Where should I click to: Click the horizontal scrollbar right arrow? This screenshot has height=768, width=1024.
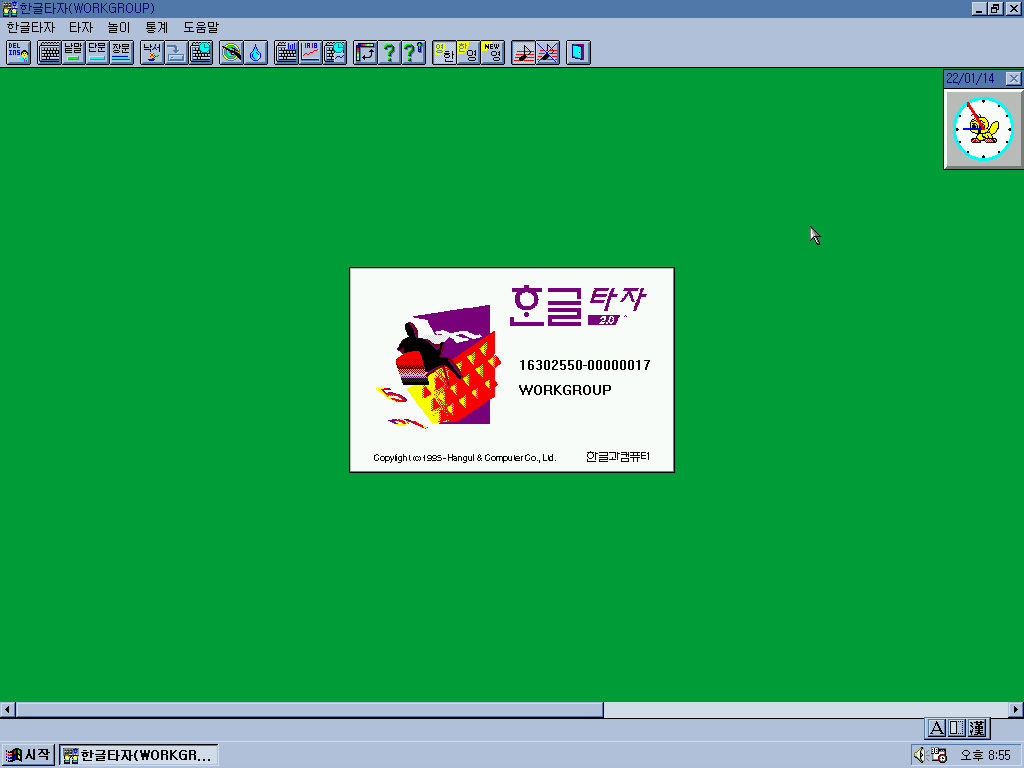[1016, 709]
